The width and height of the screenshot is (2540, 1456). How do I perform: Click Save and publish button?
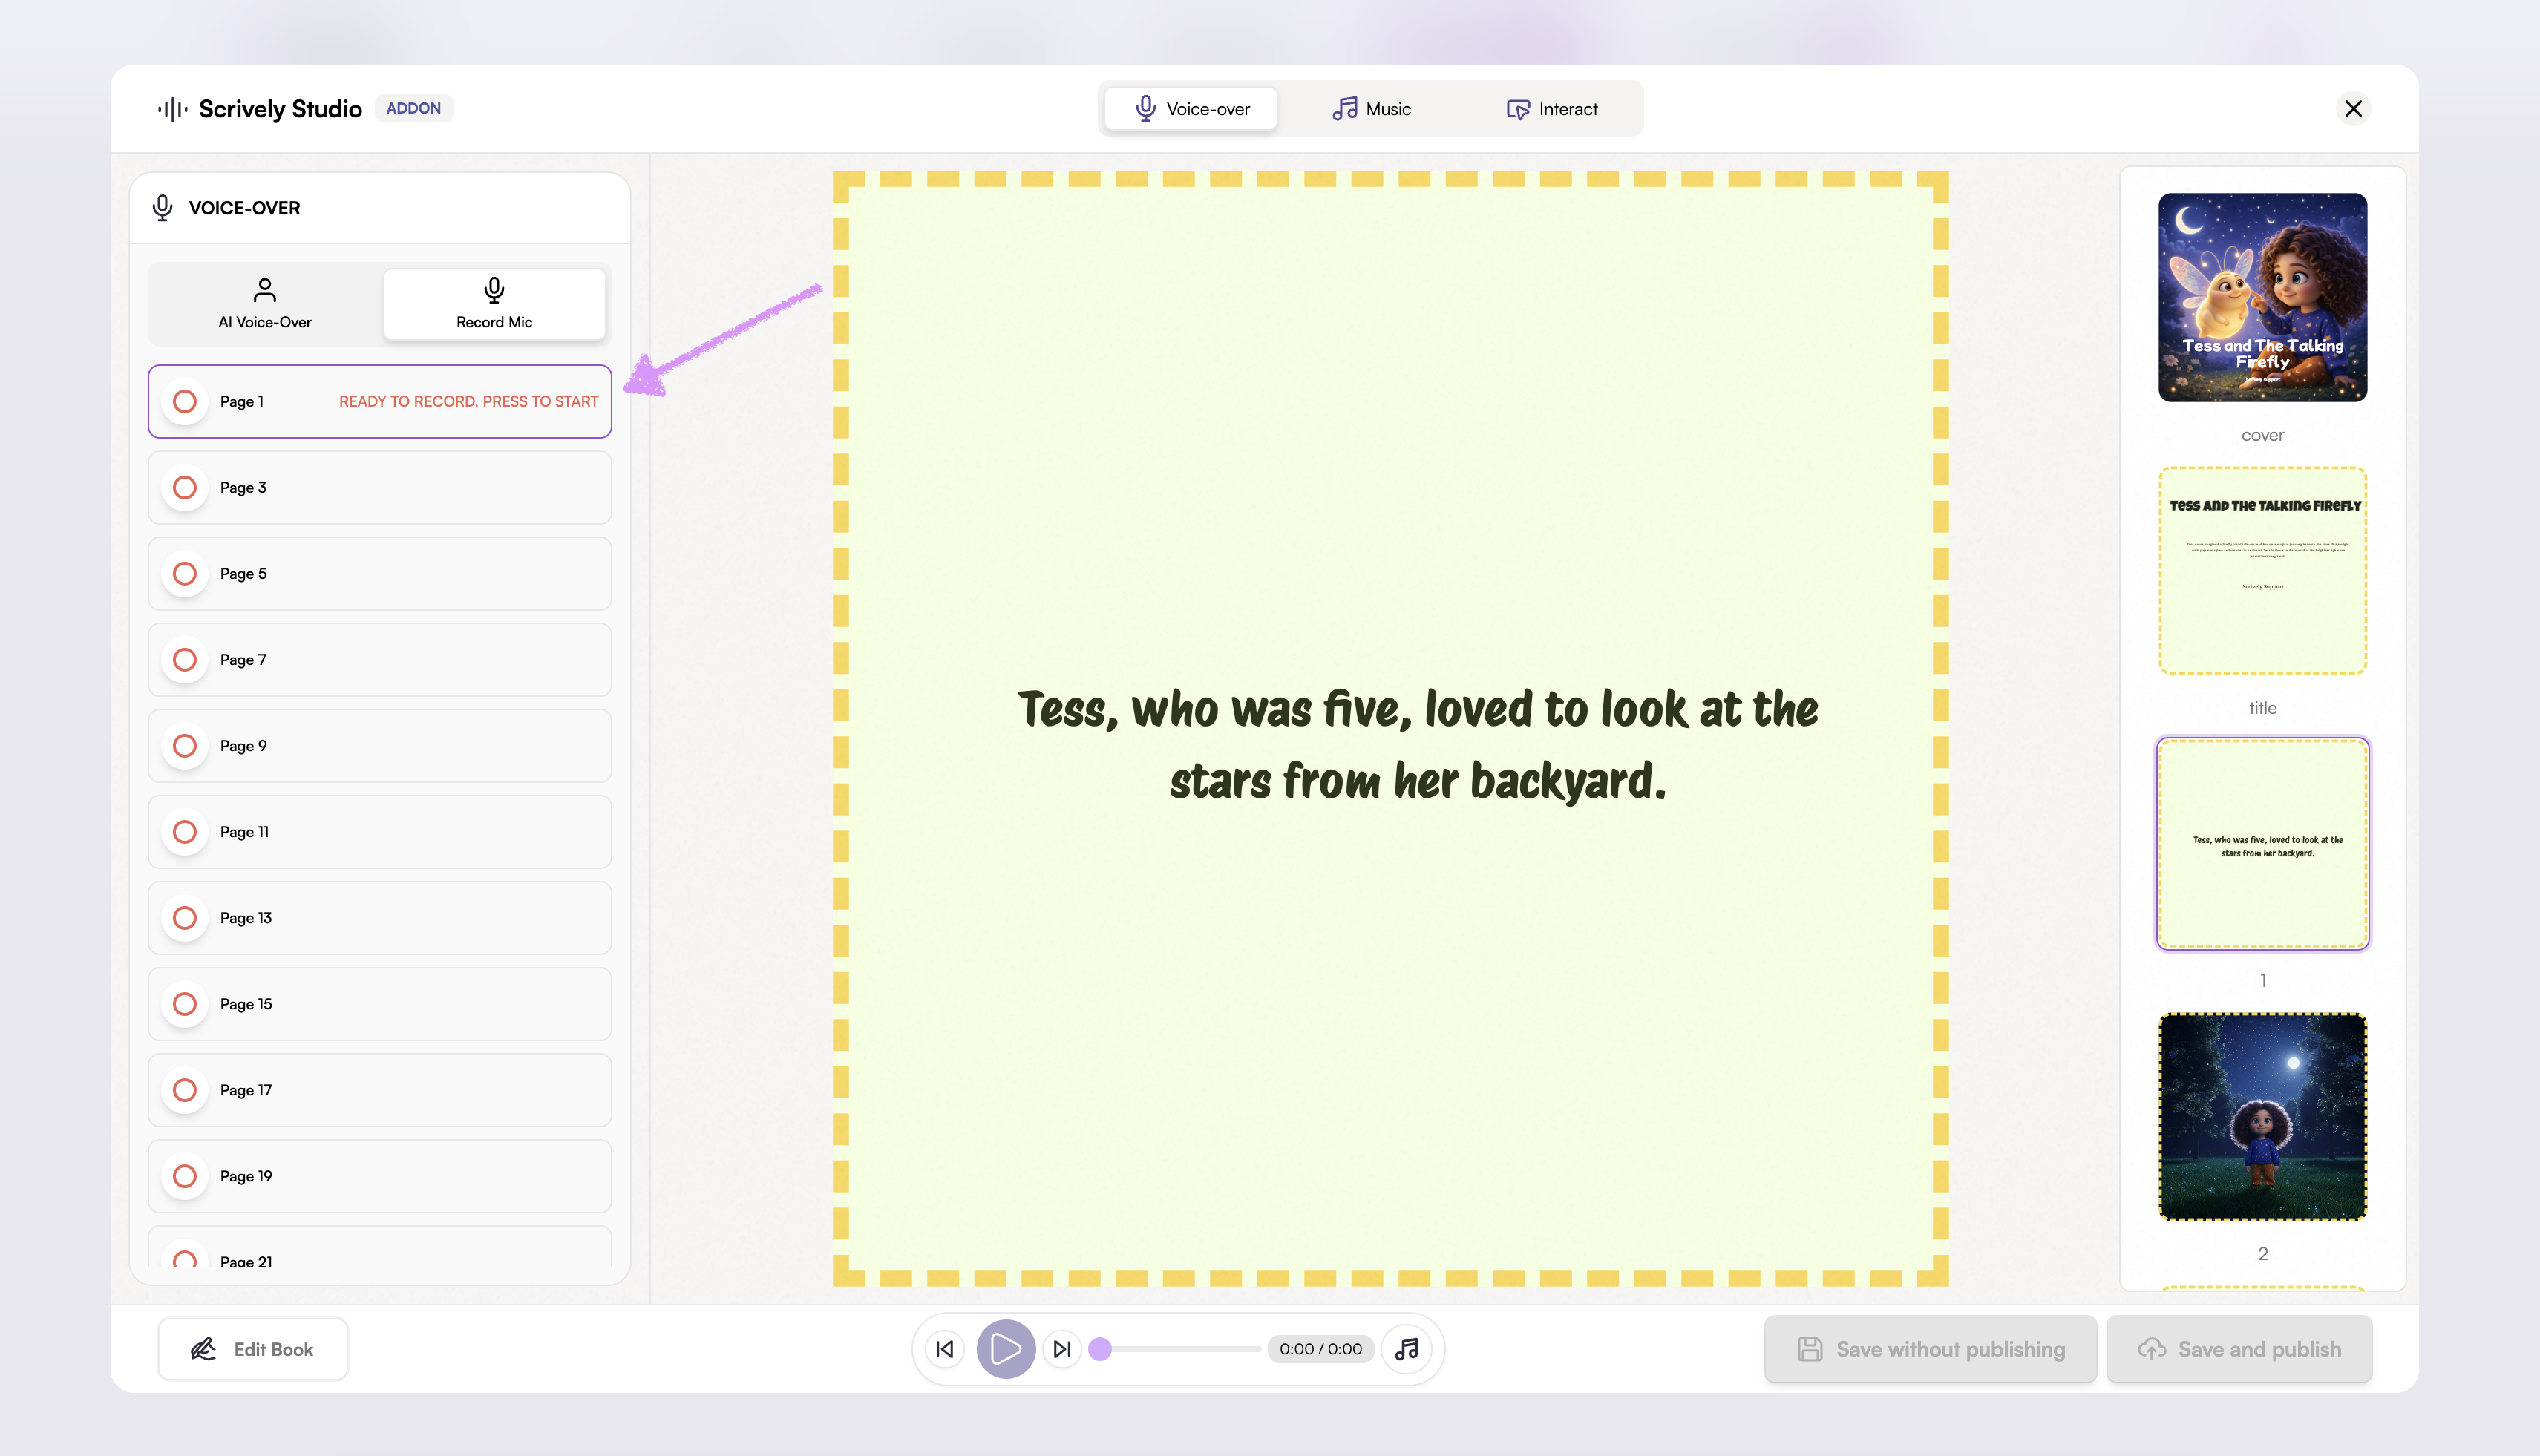click(x=2239, y=1349)
